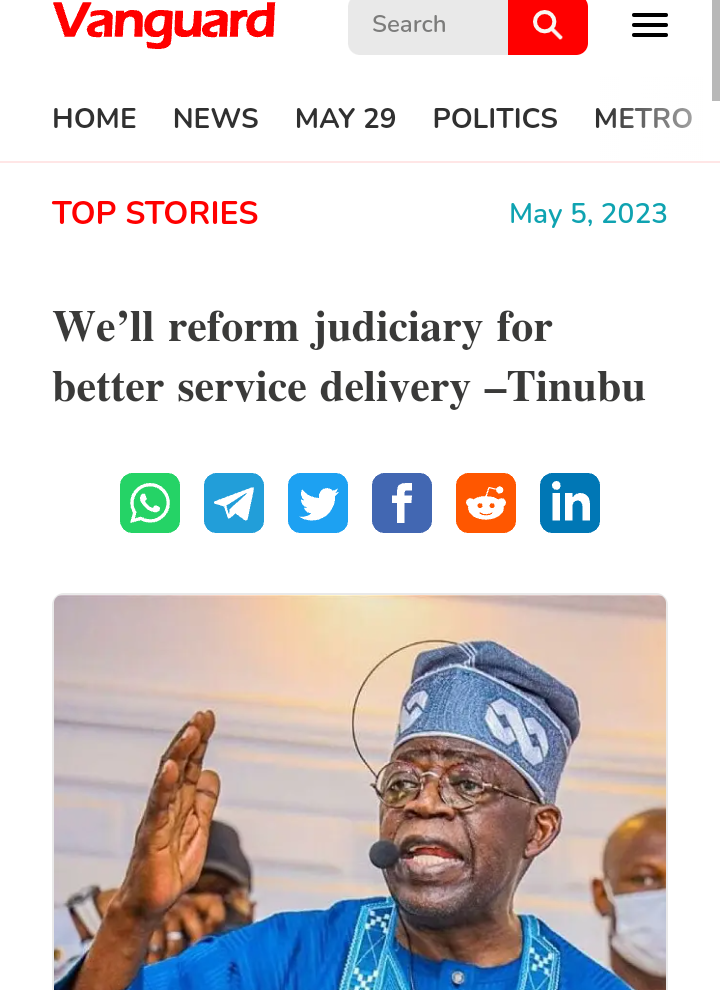This screenshot has width=720, height=990.
Task: Share article on Reddit
Action: pos(486,503)
